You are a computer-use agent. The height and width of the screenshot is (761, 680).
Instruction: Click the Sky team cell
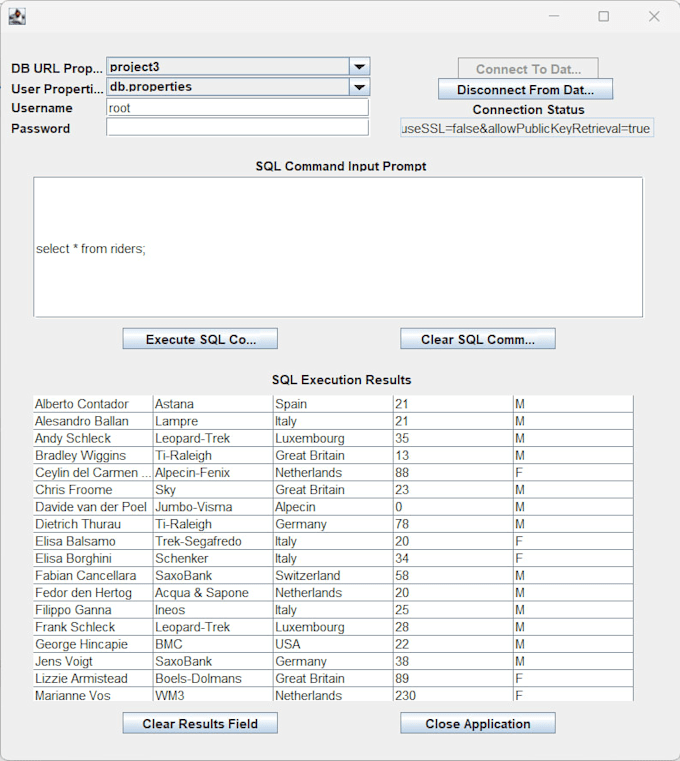click(x=213, y=490)
